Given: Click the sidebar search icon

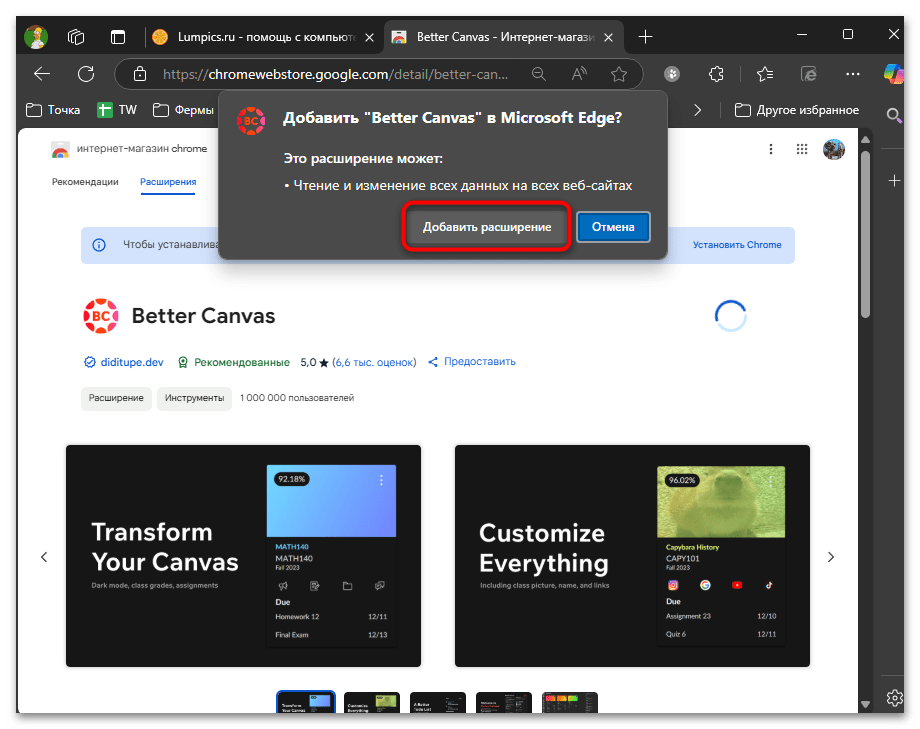Looking at the screenshot, I should click(893, 115).
